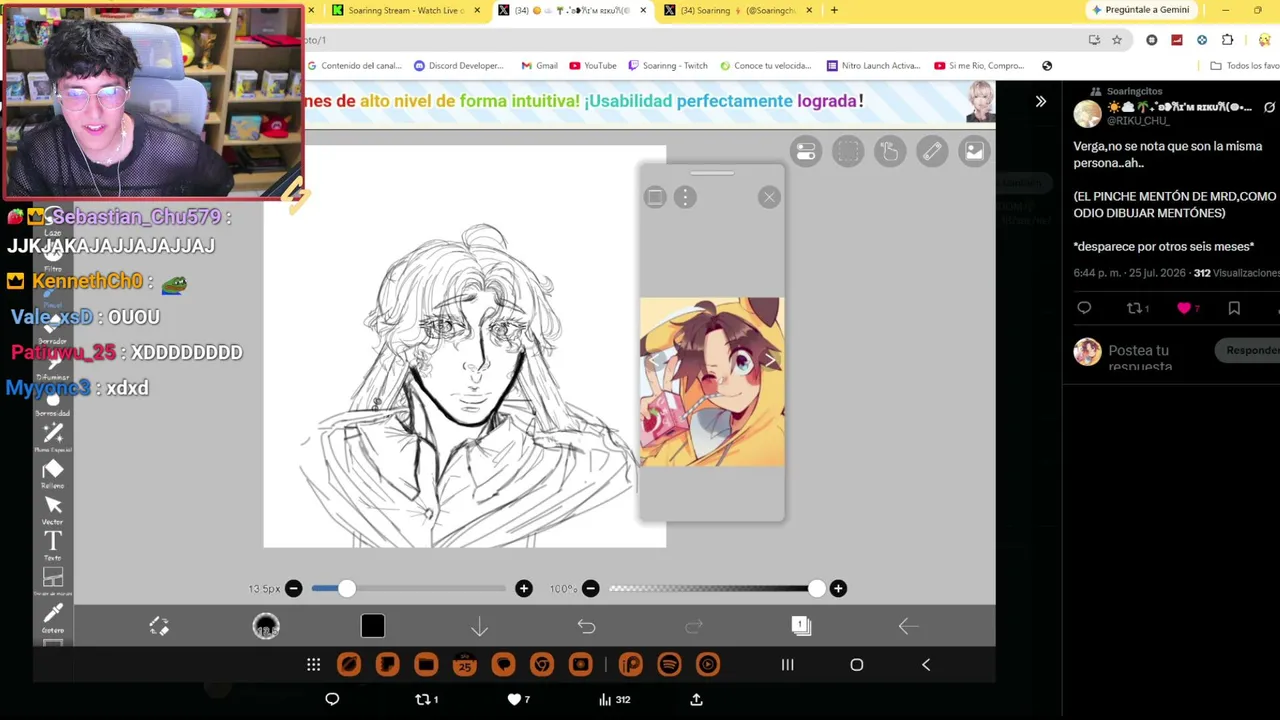Click the reference image thumbnail
The image size is (1280, 720).
[x=712, y=382]
